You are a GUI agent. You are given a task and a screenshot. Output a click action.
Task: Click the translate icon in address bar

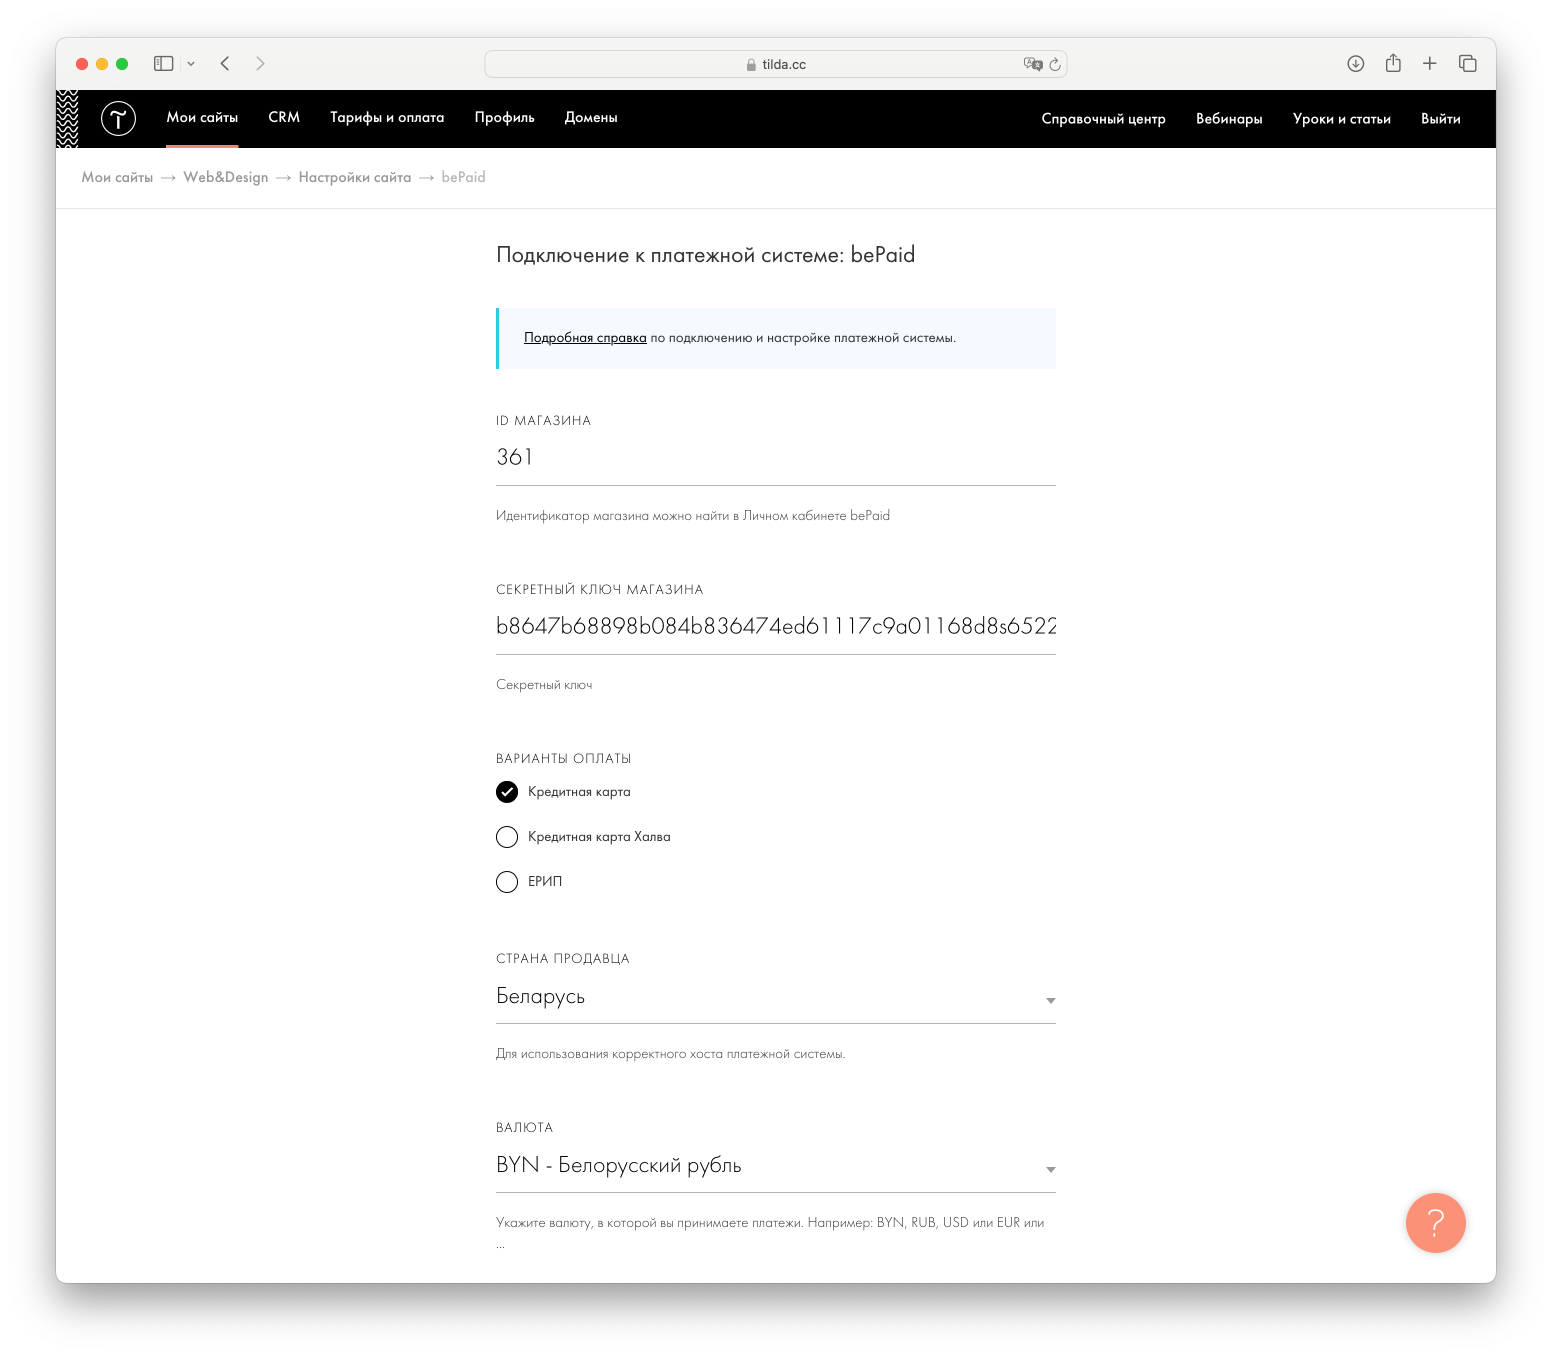pos(1032,64)
